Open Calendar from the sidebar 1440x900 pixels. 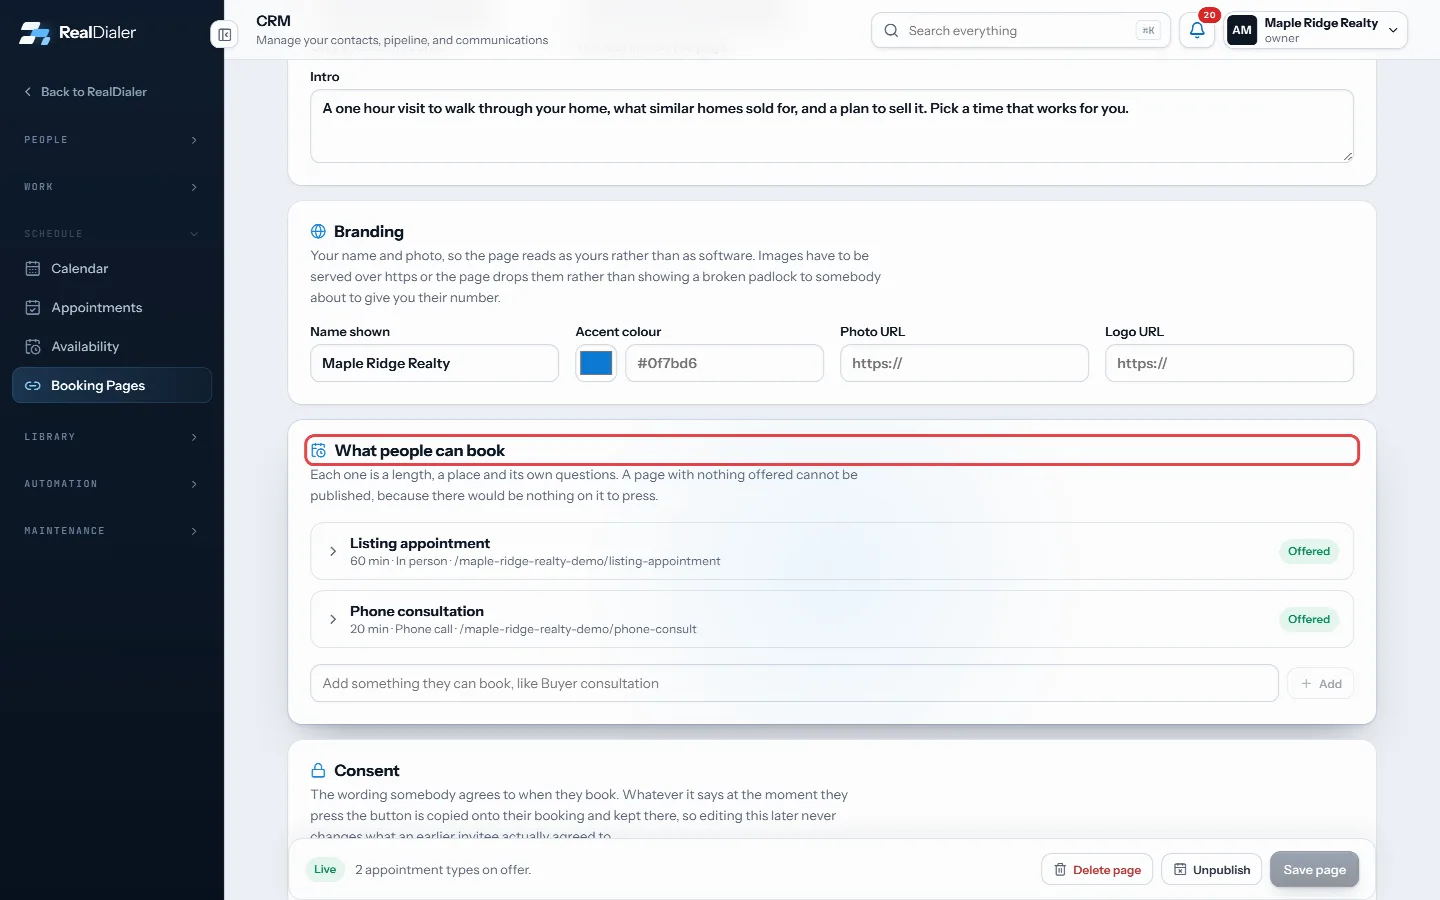tap(112, 269)
